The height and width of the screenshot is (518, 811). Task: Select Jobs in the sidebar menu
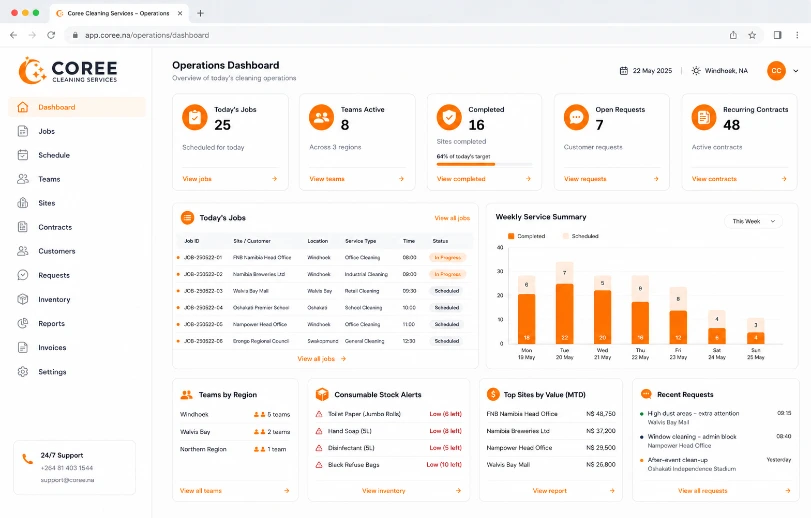click(77, 131)
